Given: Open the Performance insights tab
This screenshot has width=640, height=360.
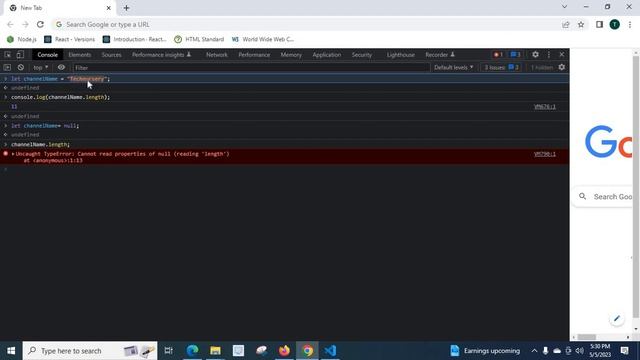Looking at the screenshot, I should 161,55.
